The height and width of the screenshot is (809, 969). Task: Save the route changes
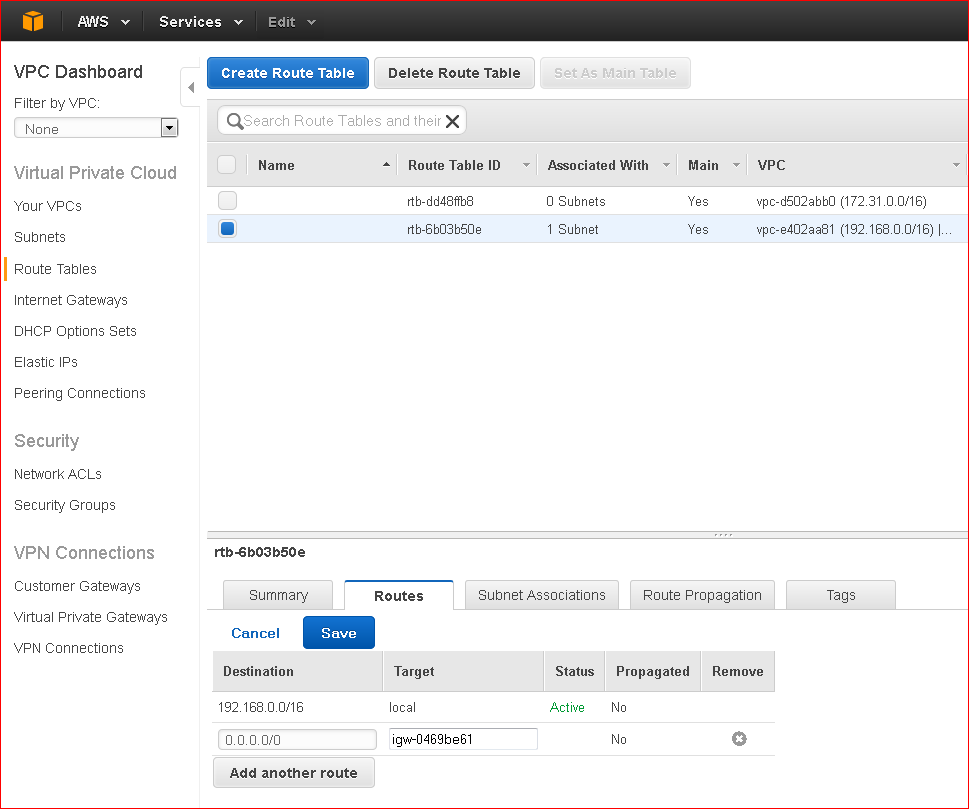(339, 632)
